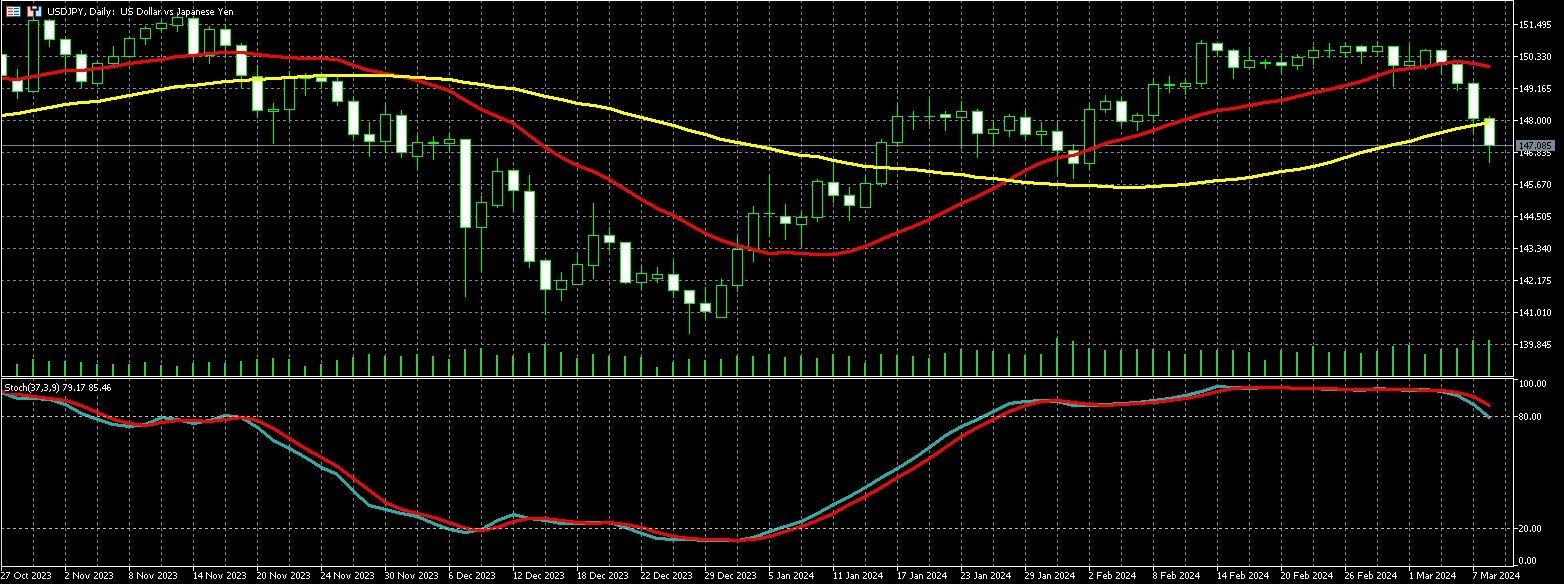The image size is (1564, 584).
Task: Click the 141.010 price scale label
Action: click(1535, 312)
